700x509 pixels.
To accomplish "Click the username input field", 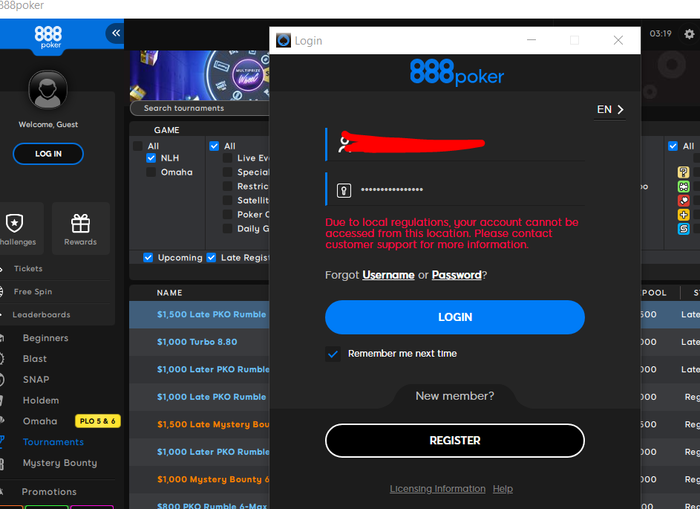I will [x=455, y=144].
